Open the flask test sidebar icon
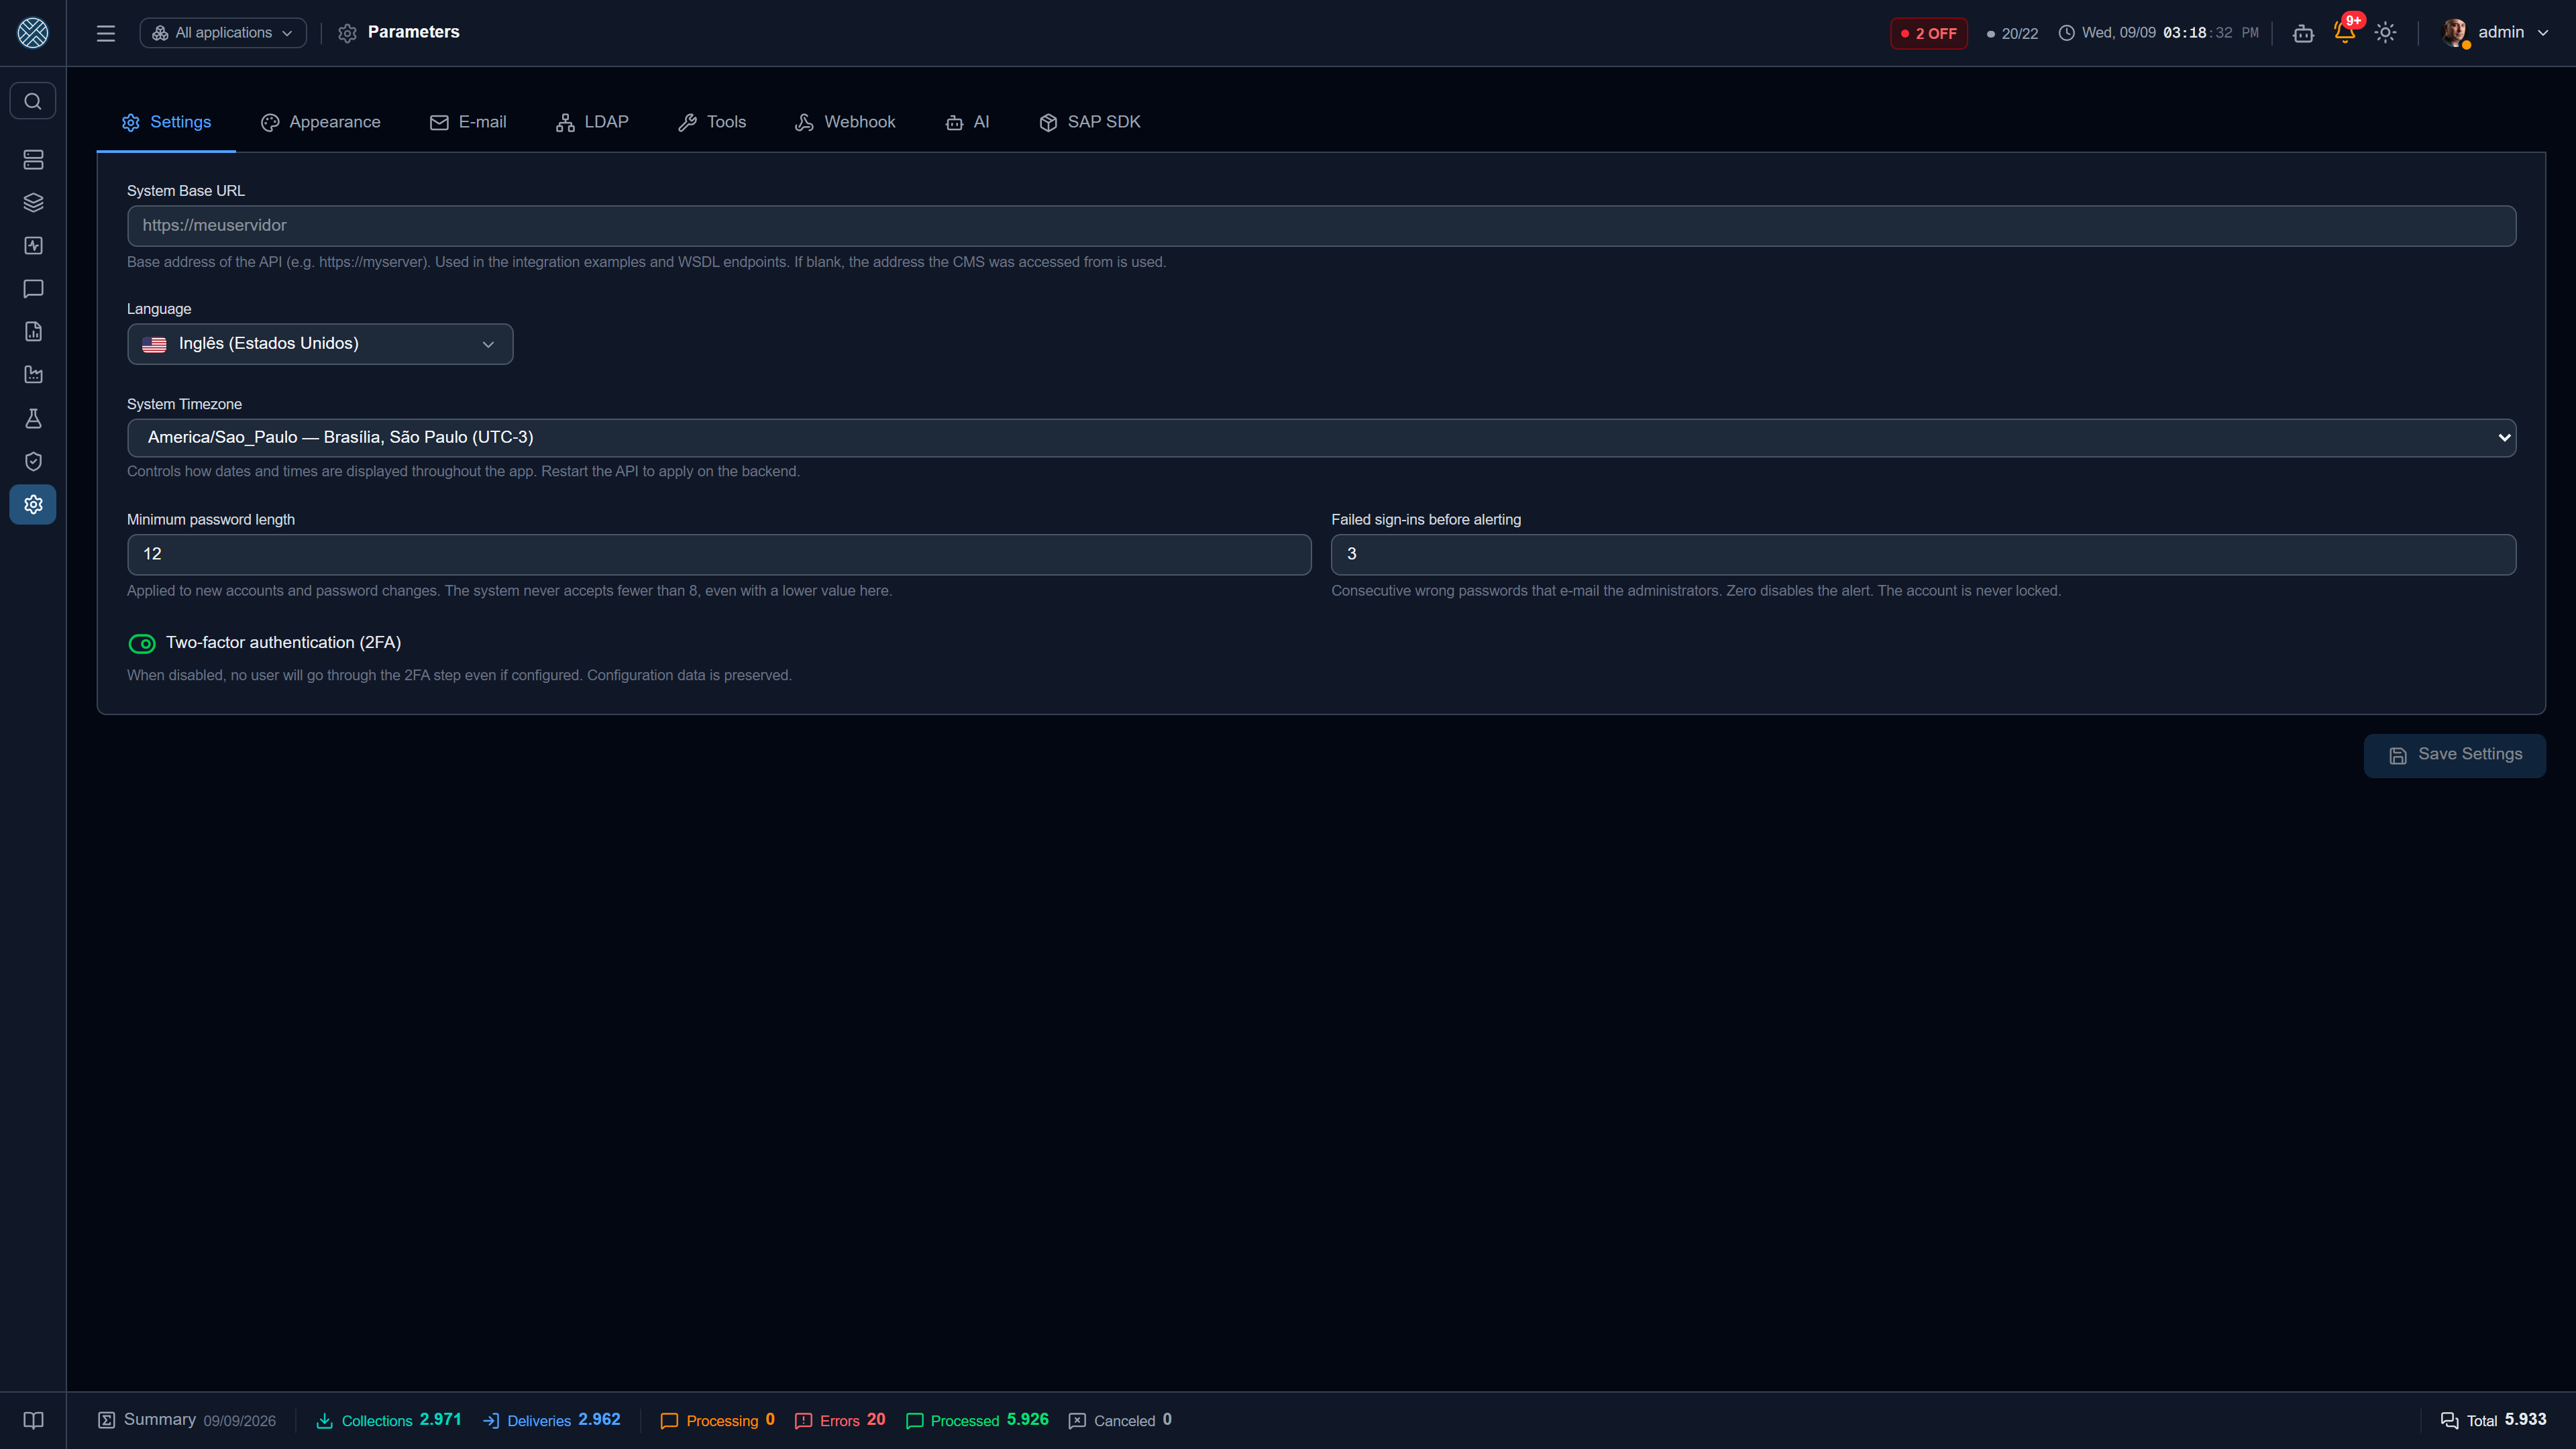The width and height of the screenshot is (2576, 1449). tap(33, 418)
